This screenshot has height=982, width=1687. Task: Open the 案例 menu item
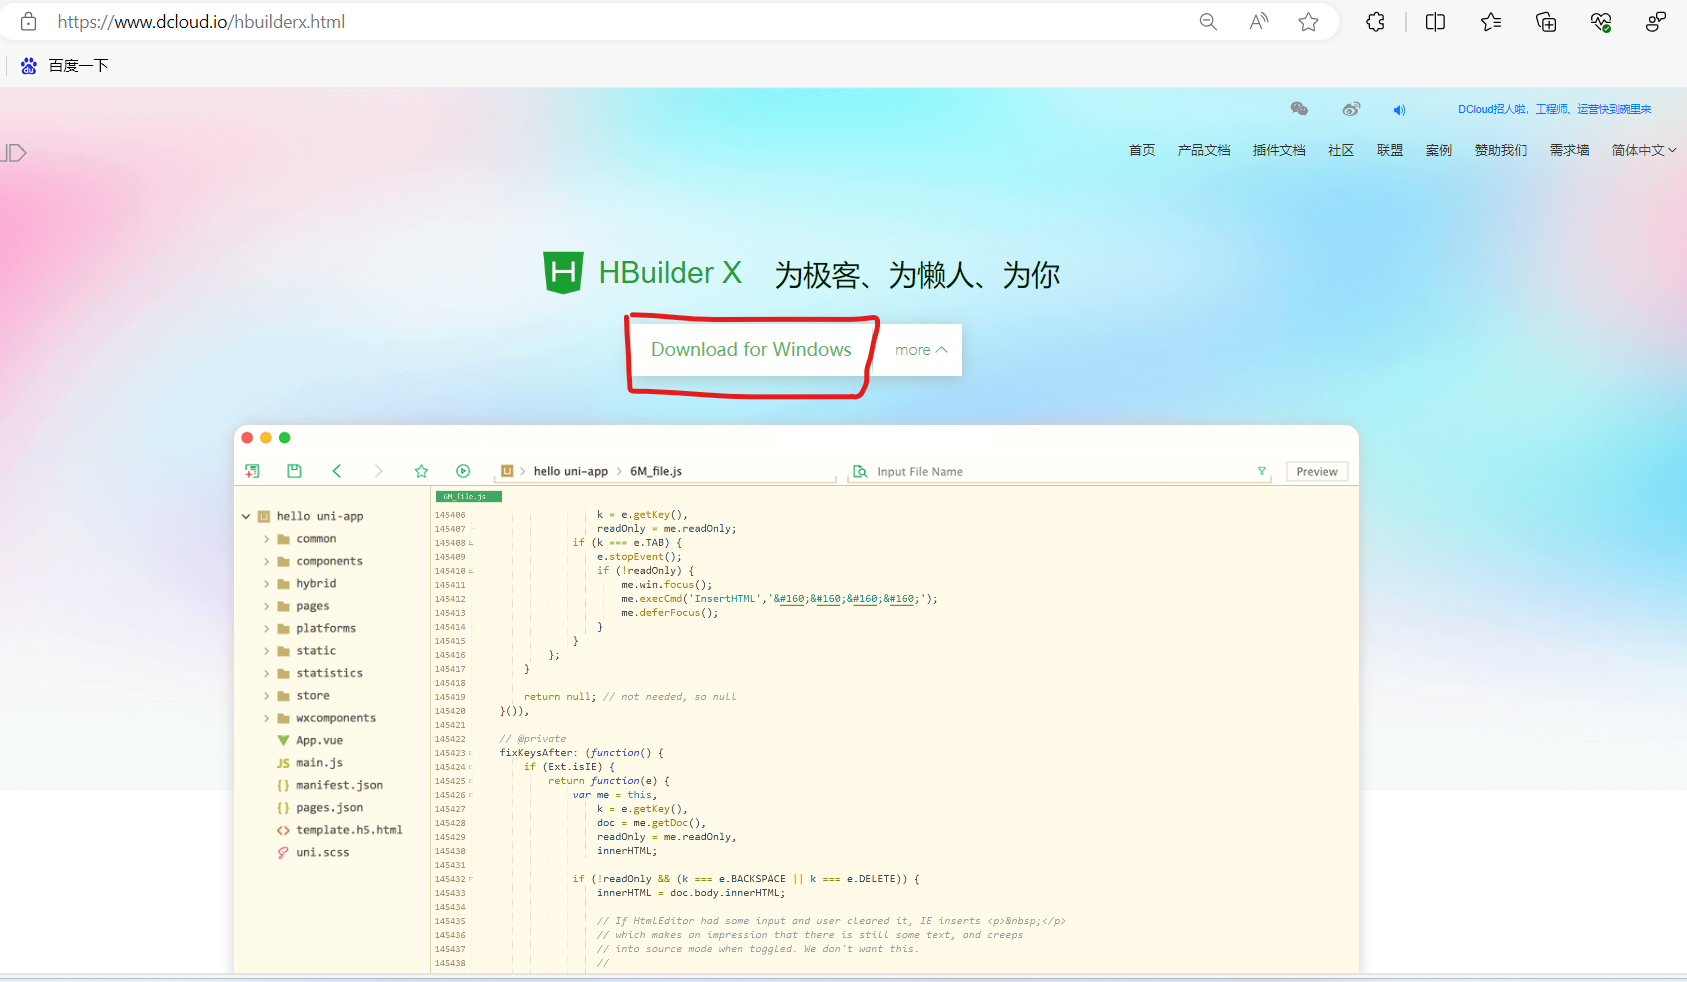1439,150
